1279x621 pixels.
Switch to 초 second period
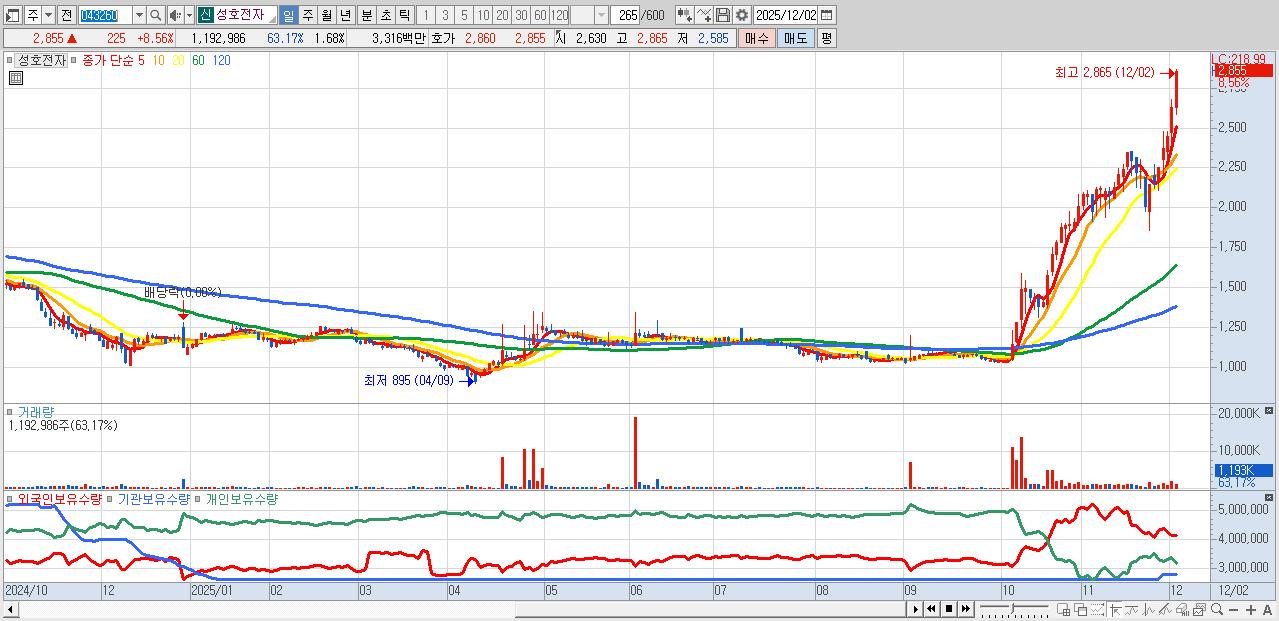tap(386, 15)
